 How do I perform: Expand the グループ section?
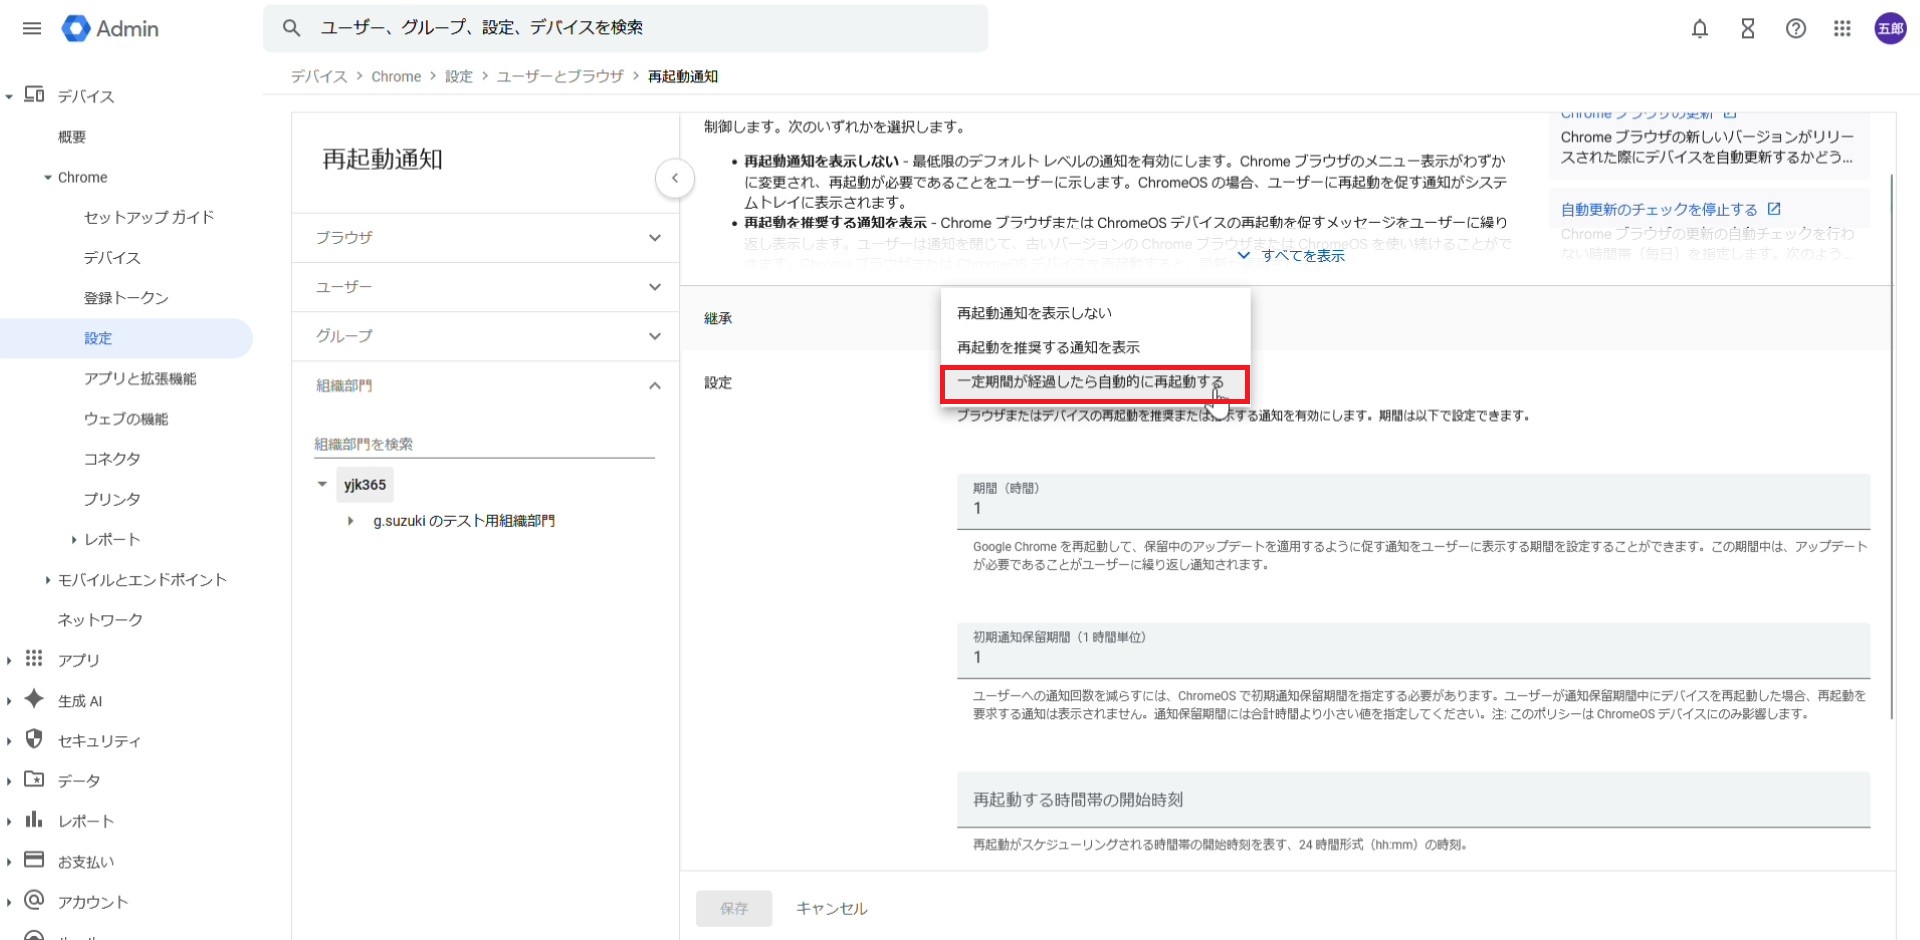[x=654, y=336]
